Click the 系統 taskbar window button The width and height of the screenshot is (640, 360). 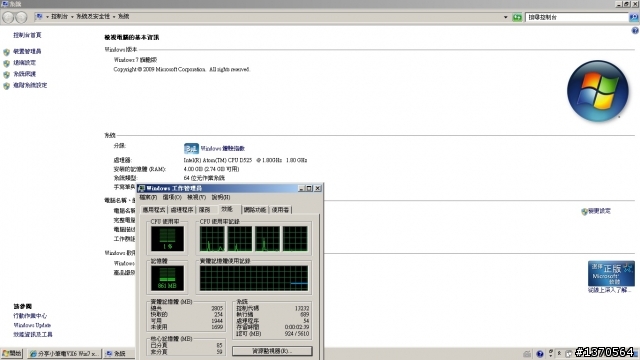pos(119,353)
